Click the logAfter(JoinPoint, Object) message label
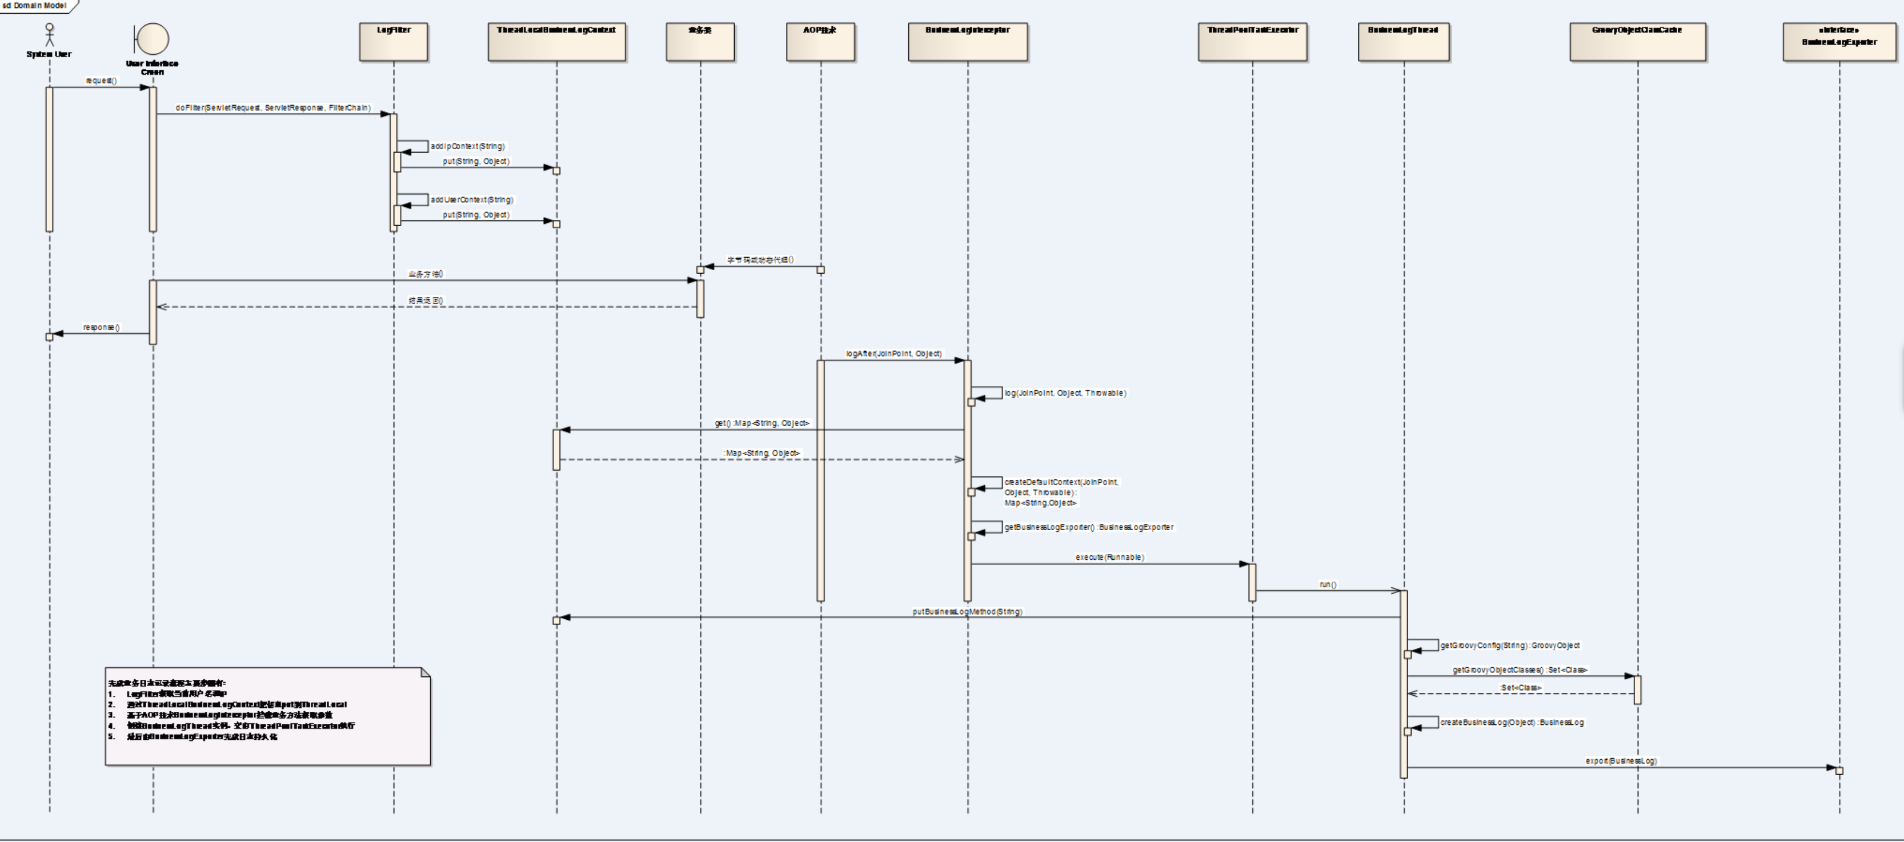The image size is (1904, 842). 894,354
